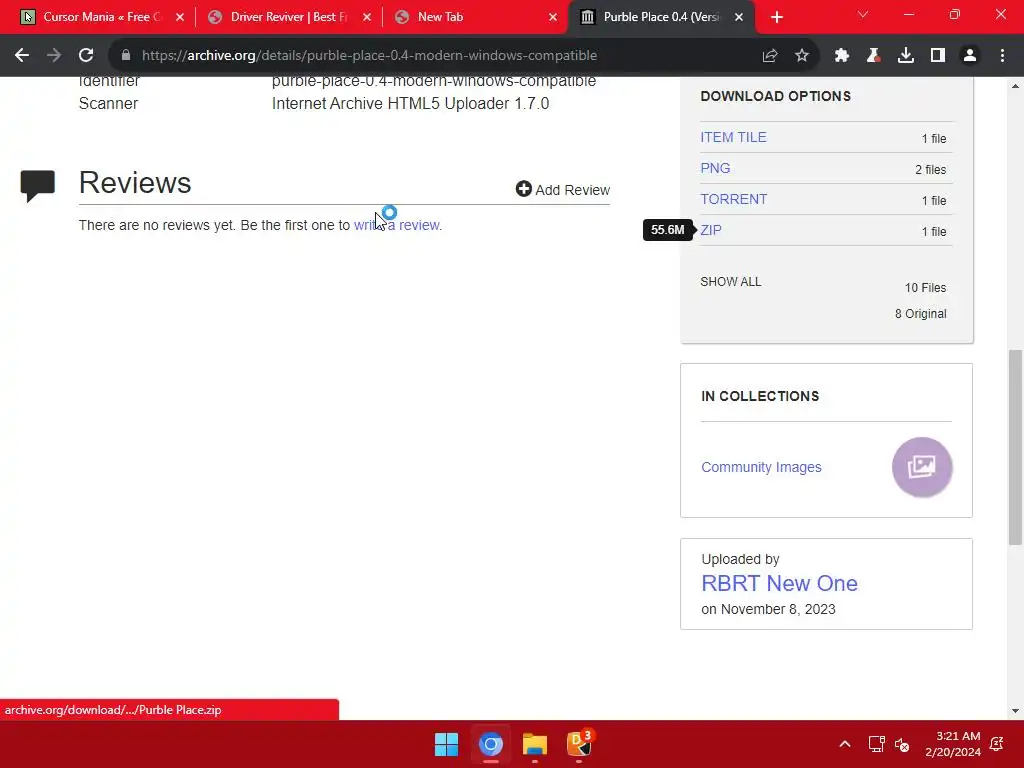Image resolution: width=1024 pixels, height=768 pixels.
Task: Click the forward navigation arrow
Action: (x=54, y=56)
